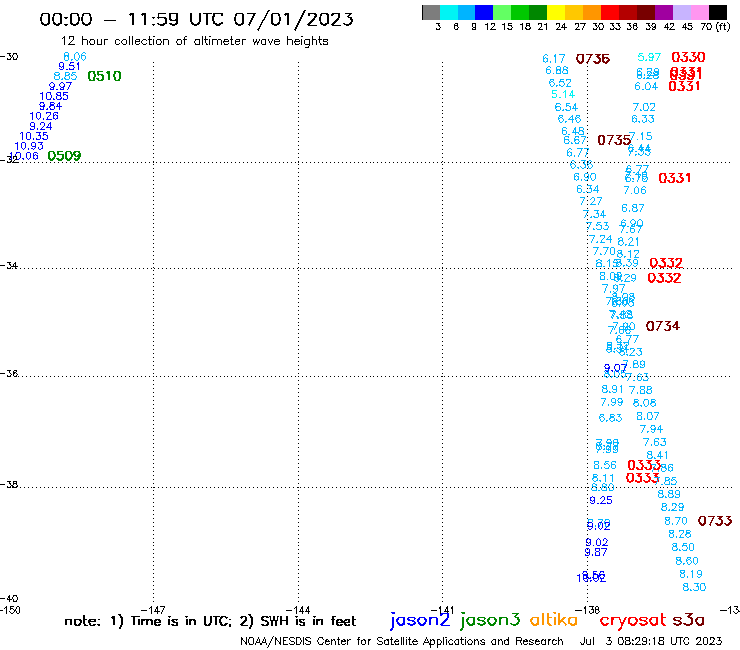Click the wave height value '9.87'
Viewport: 740px width, 650px height.
pyautogui.click(x=596, y=553)
